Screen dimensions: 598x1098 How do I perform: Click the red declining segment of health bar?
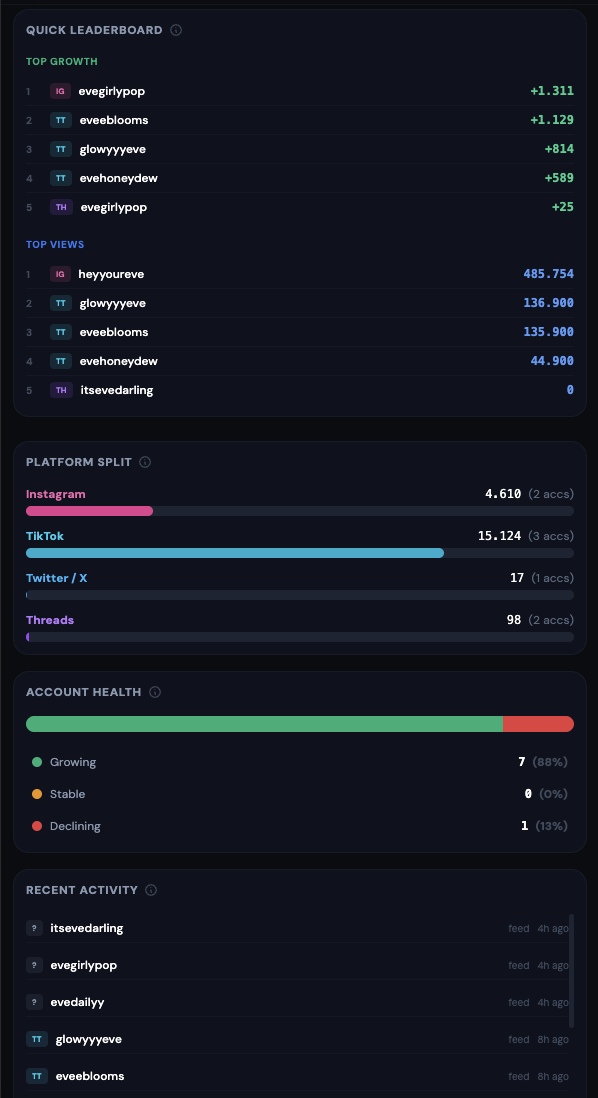point(538,724)
